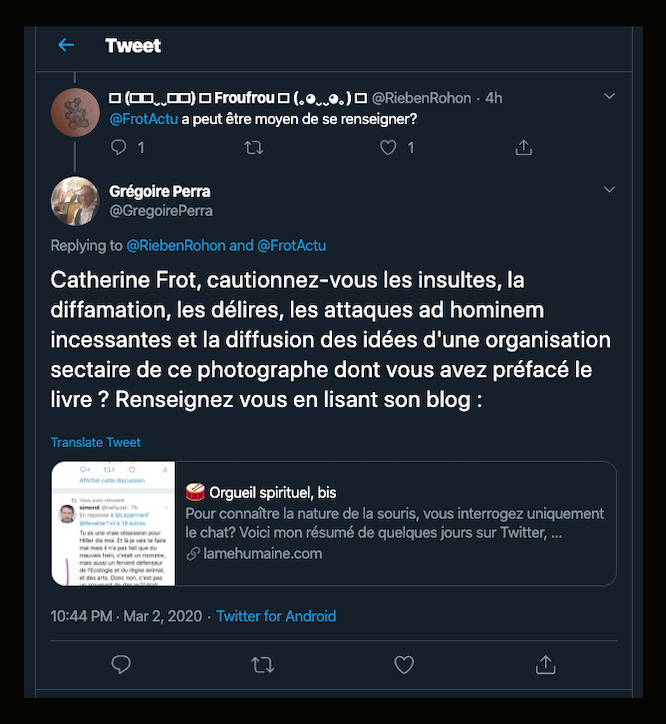Click the Grégoire Perra display name
Image resolution: width=666 pixels, height=724 pixels.
[159, 191]
